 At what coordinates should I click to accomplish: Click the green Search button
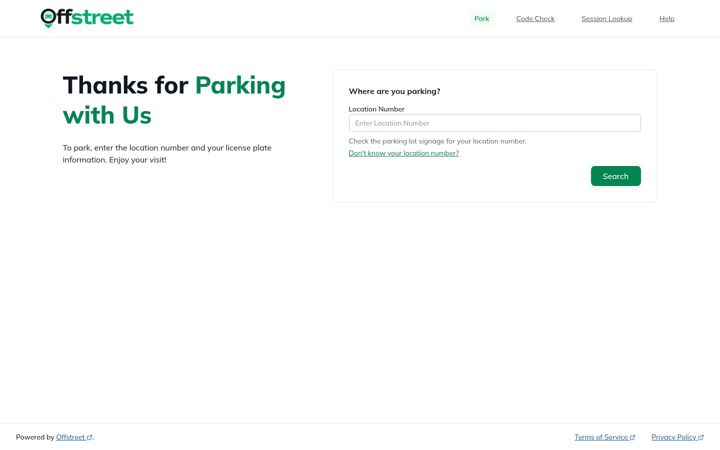pyautogui.click(x=615, y=176)
